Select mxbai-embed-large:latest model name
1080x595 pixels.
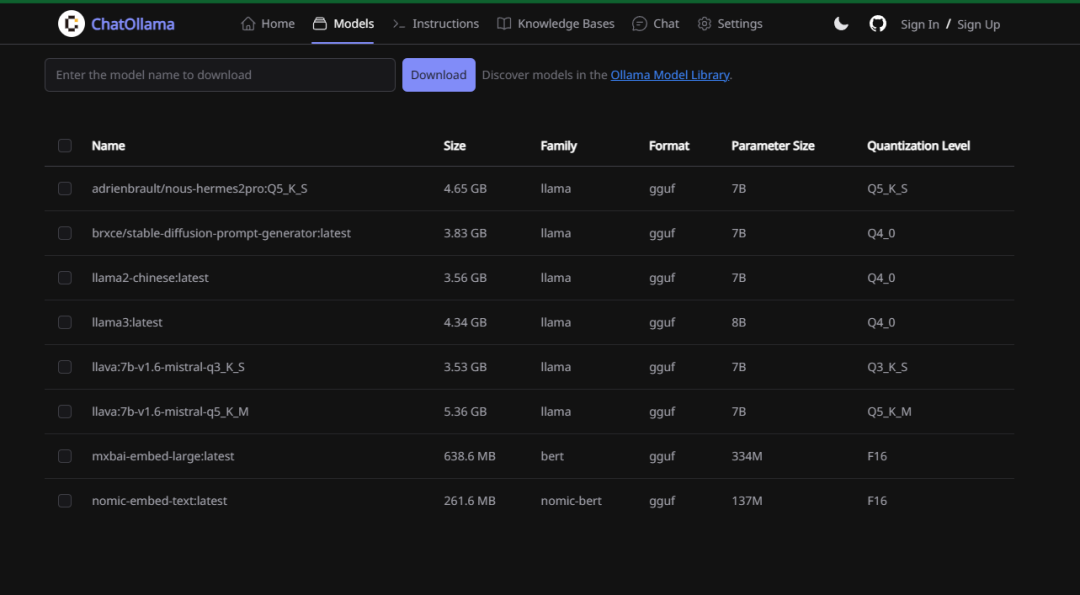pyautogui.click(x=163, y=456)
